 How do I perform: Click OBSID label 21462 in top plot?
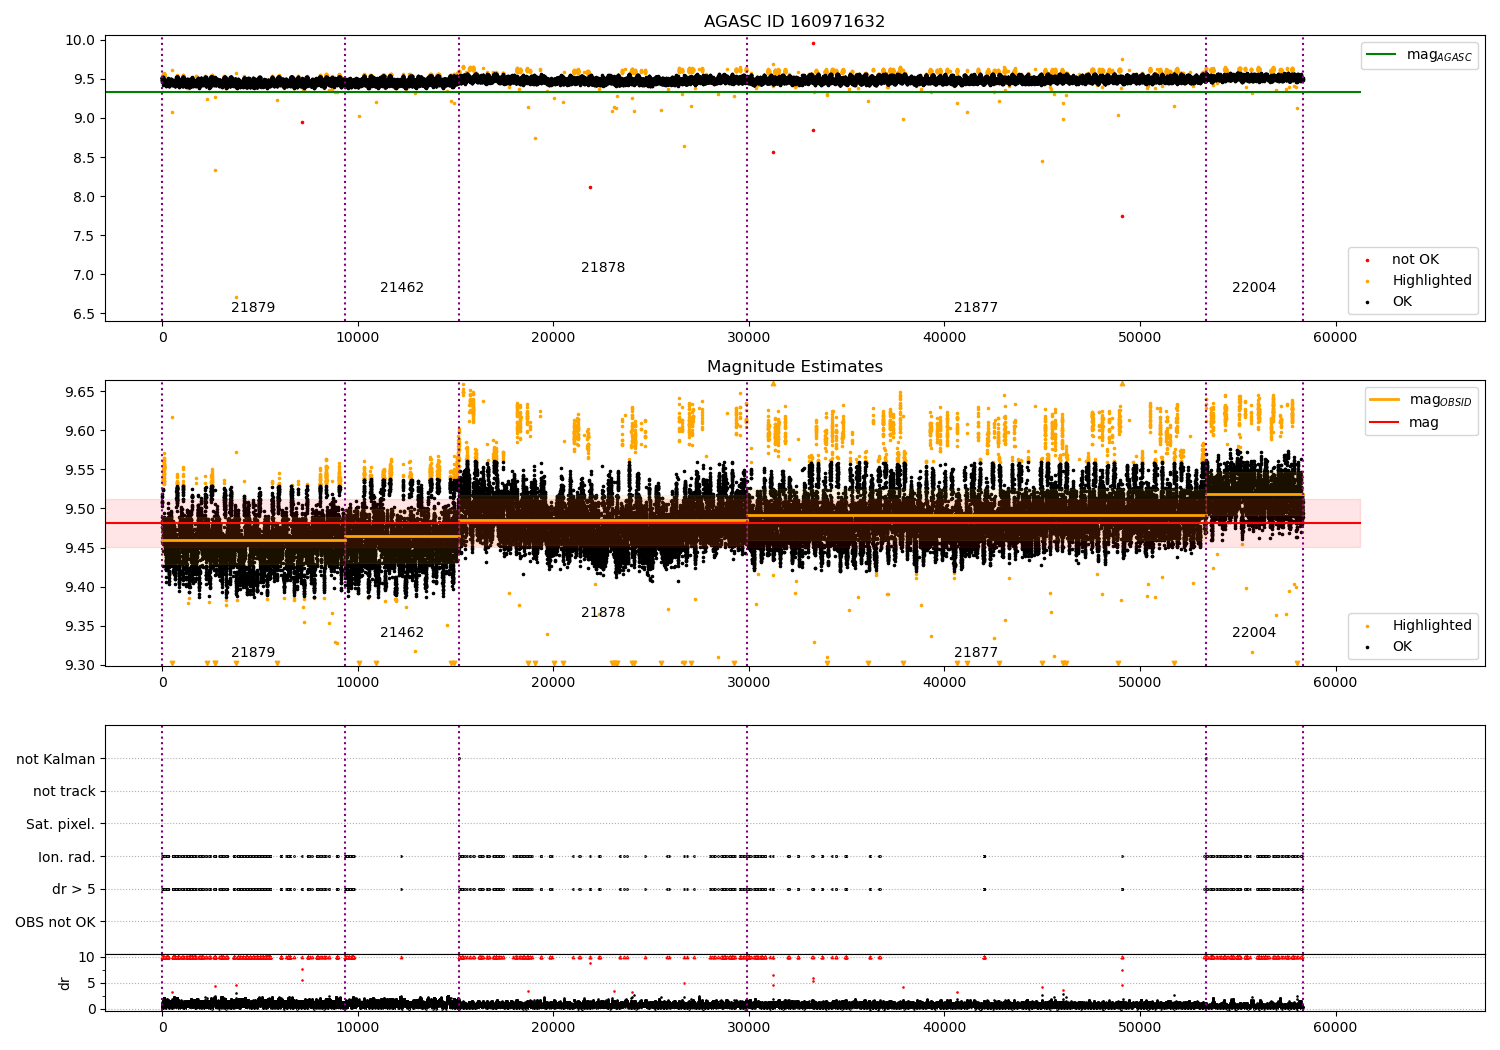402,288
